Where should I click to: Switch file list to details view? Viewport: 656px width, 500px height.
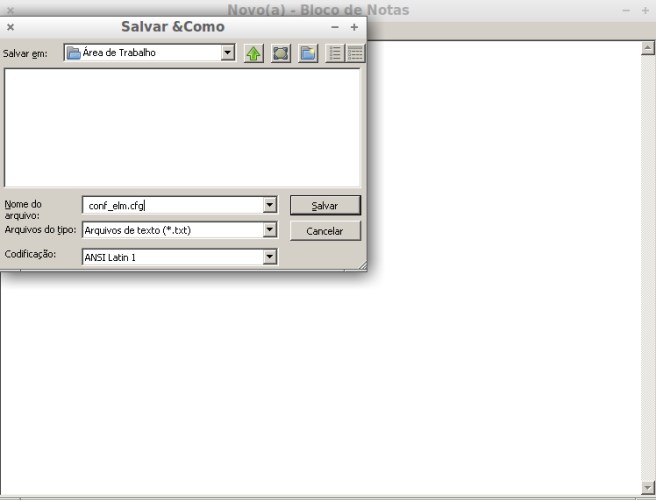(355, 53)
